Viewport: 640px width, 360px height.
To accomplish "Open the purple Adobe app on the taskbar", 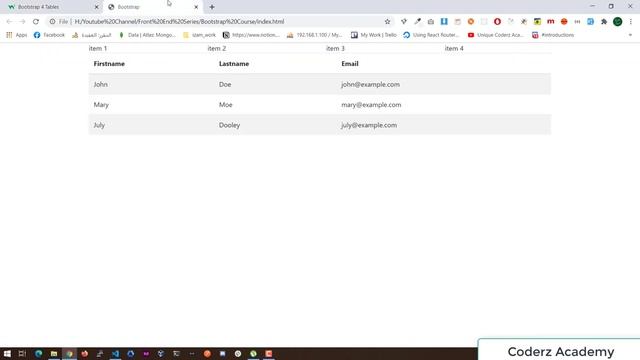I will [x=146, y=353].
